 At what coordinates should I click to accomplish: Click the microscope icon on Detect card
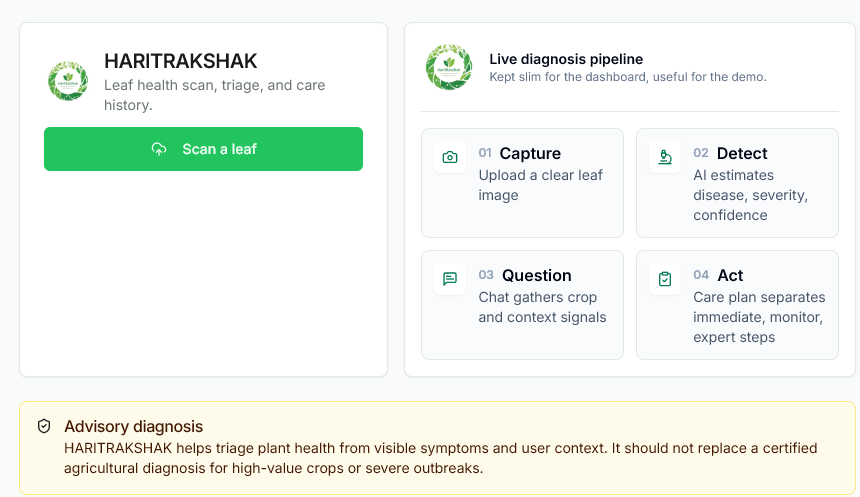point(665,157)
